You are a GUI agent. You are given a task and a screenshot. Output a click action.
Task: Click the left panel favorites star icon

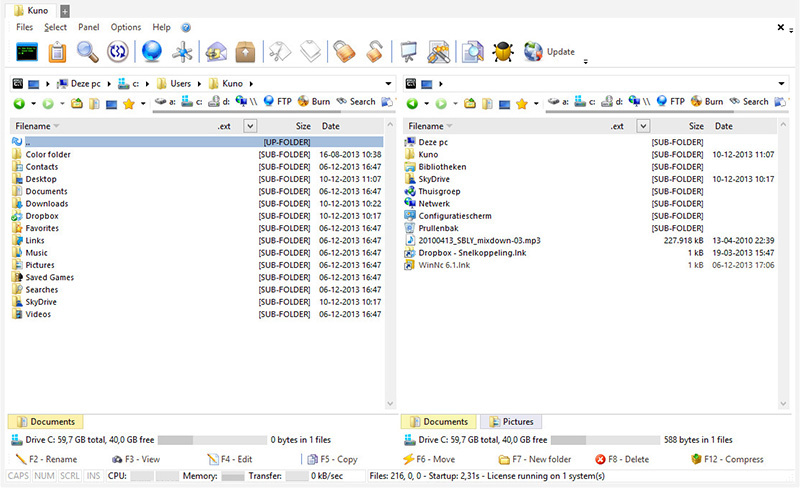click(129, 104)
